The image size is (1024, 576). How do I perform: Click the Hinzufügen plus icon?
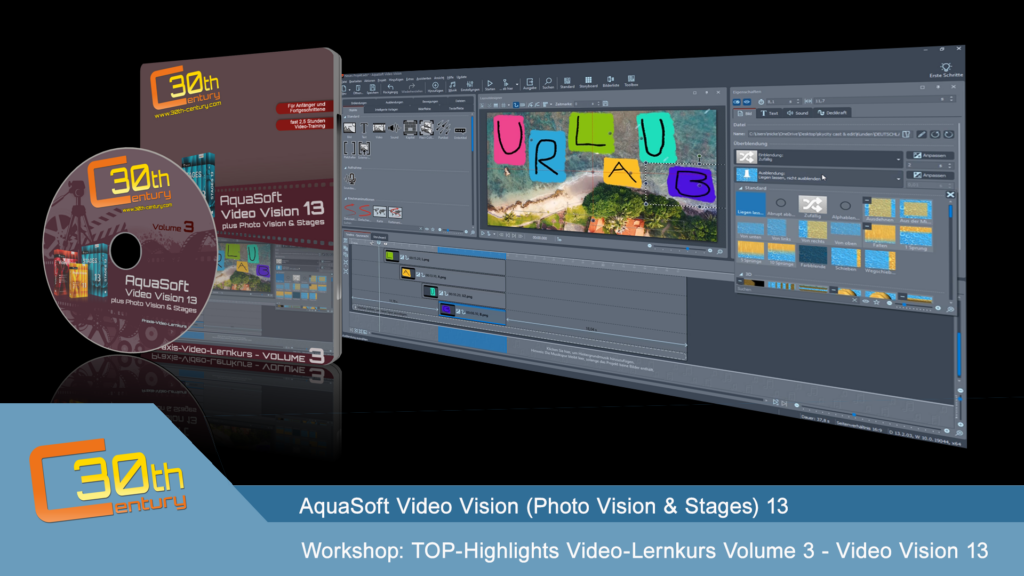coord(436,85)
